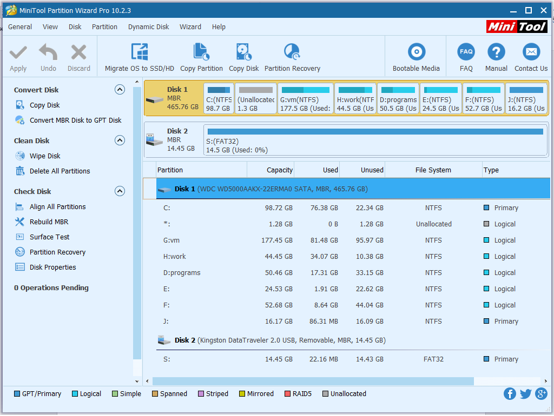Click the MiniTool logo

[x=517, y=27]
